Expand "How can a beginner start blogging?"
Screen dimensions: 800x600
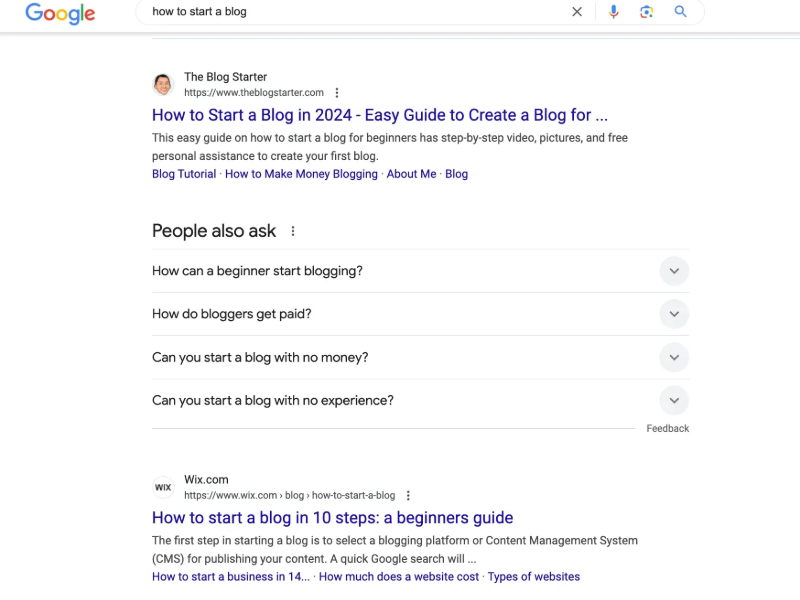[674, 271]
